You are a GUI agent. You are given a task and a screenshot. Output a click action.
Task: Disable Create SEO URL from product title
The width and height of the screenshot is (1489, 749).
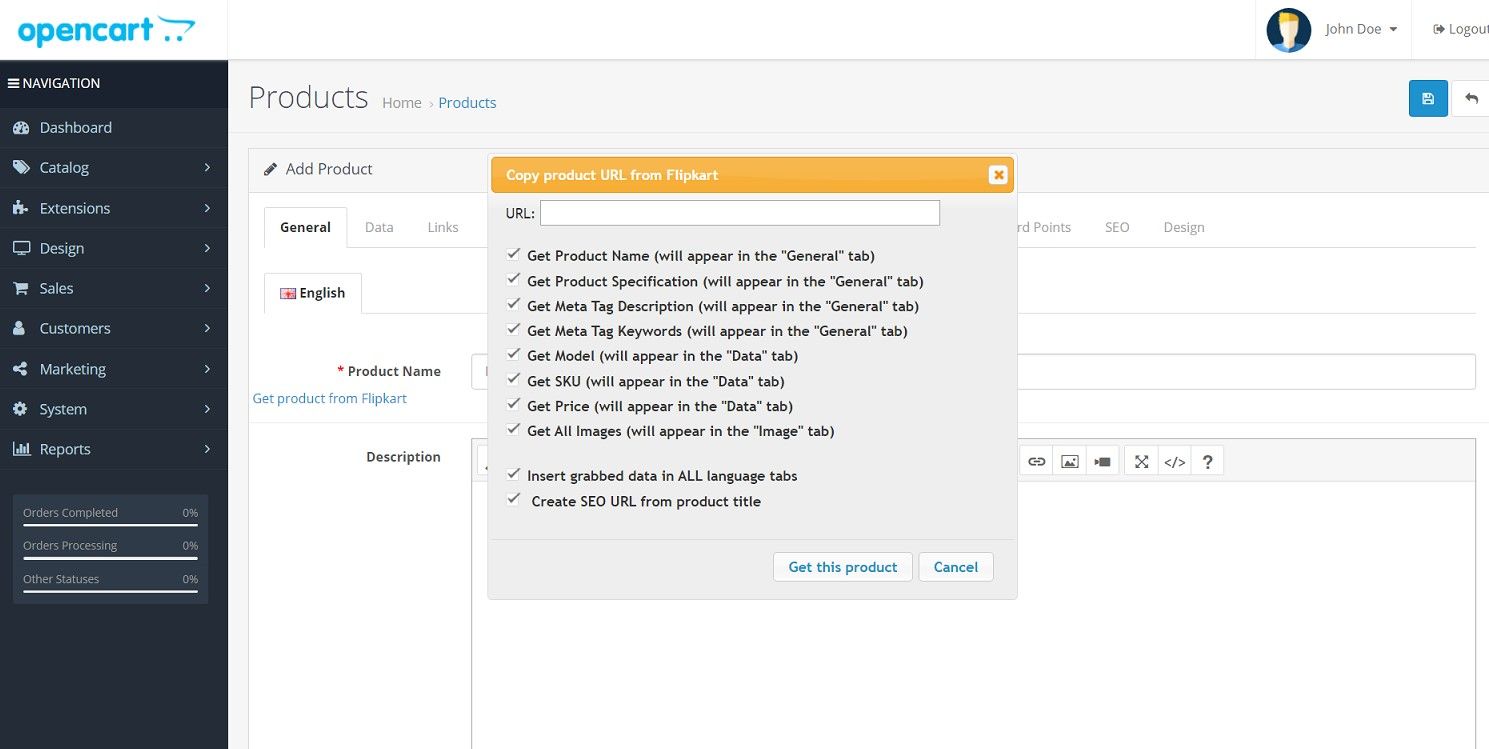point(514,500)
